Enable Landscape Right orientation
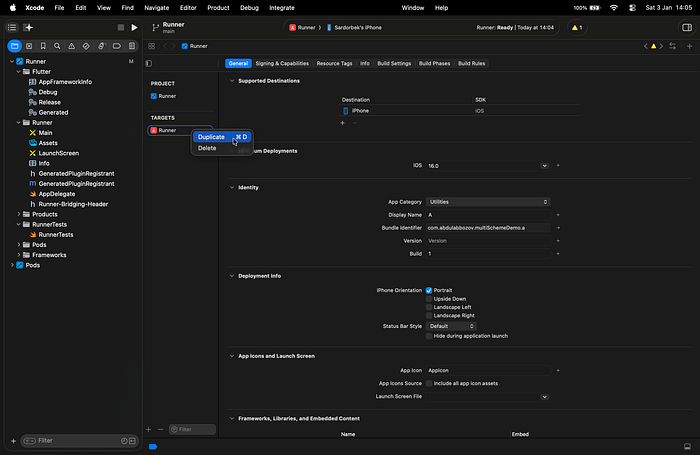Screen dimensions: 700x455 (429, 316)
